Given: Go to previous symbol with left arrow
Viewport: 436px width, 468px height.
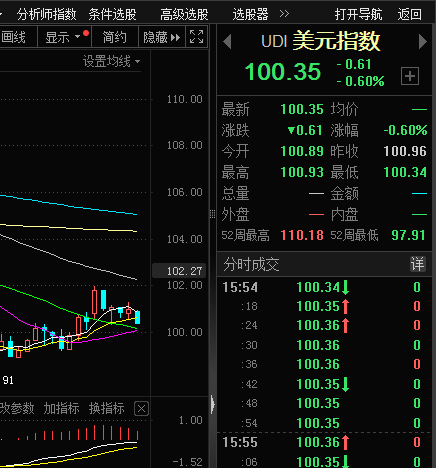Looking at the screenshot, I should [227, 42].
